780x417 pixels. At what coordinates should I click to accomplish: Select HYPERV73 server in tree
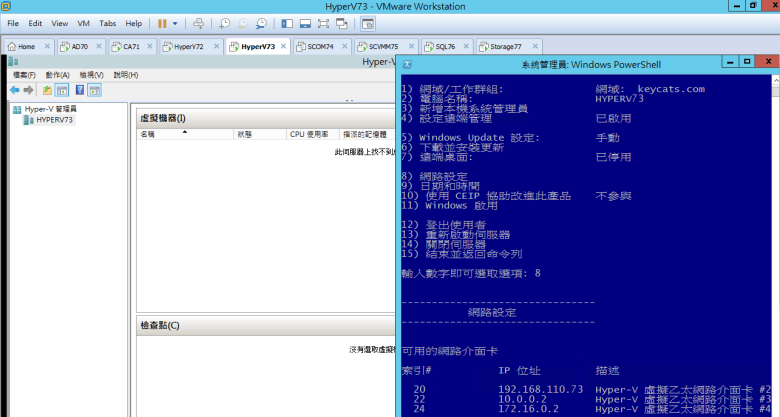(x=53, y=120)
